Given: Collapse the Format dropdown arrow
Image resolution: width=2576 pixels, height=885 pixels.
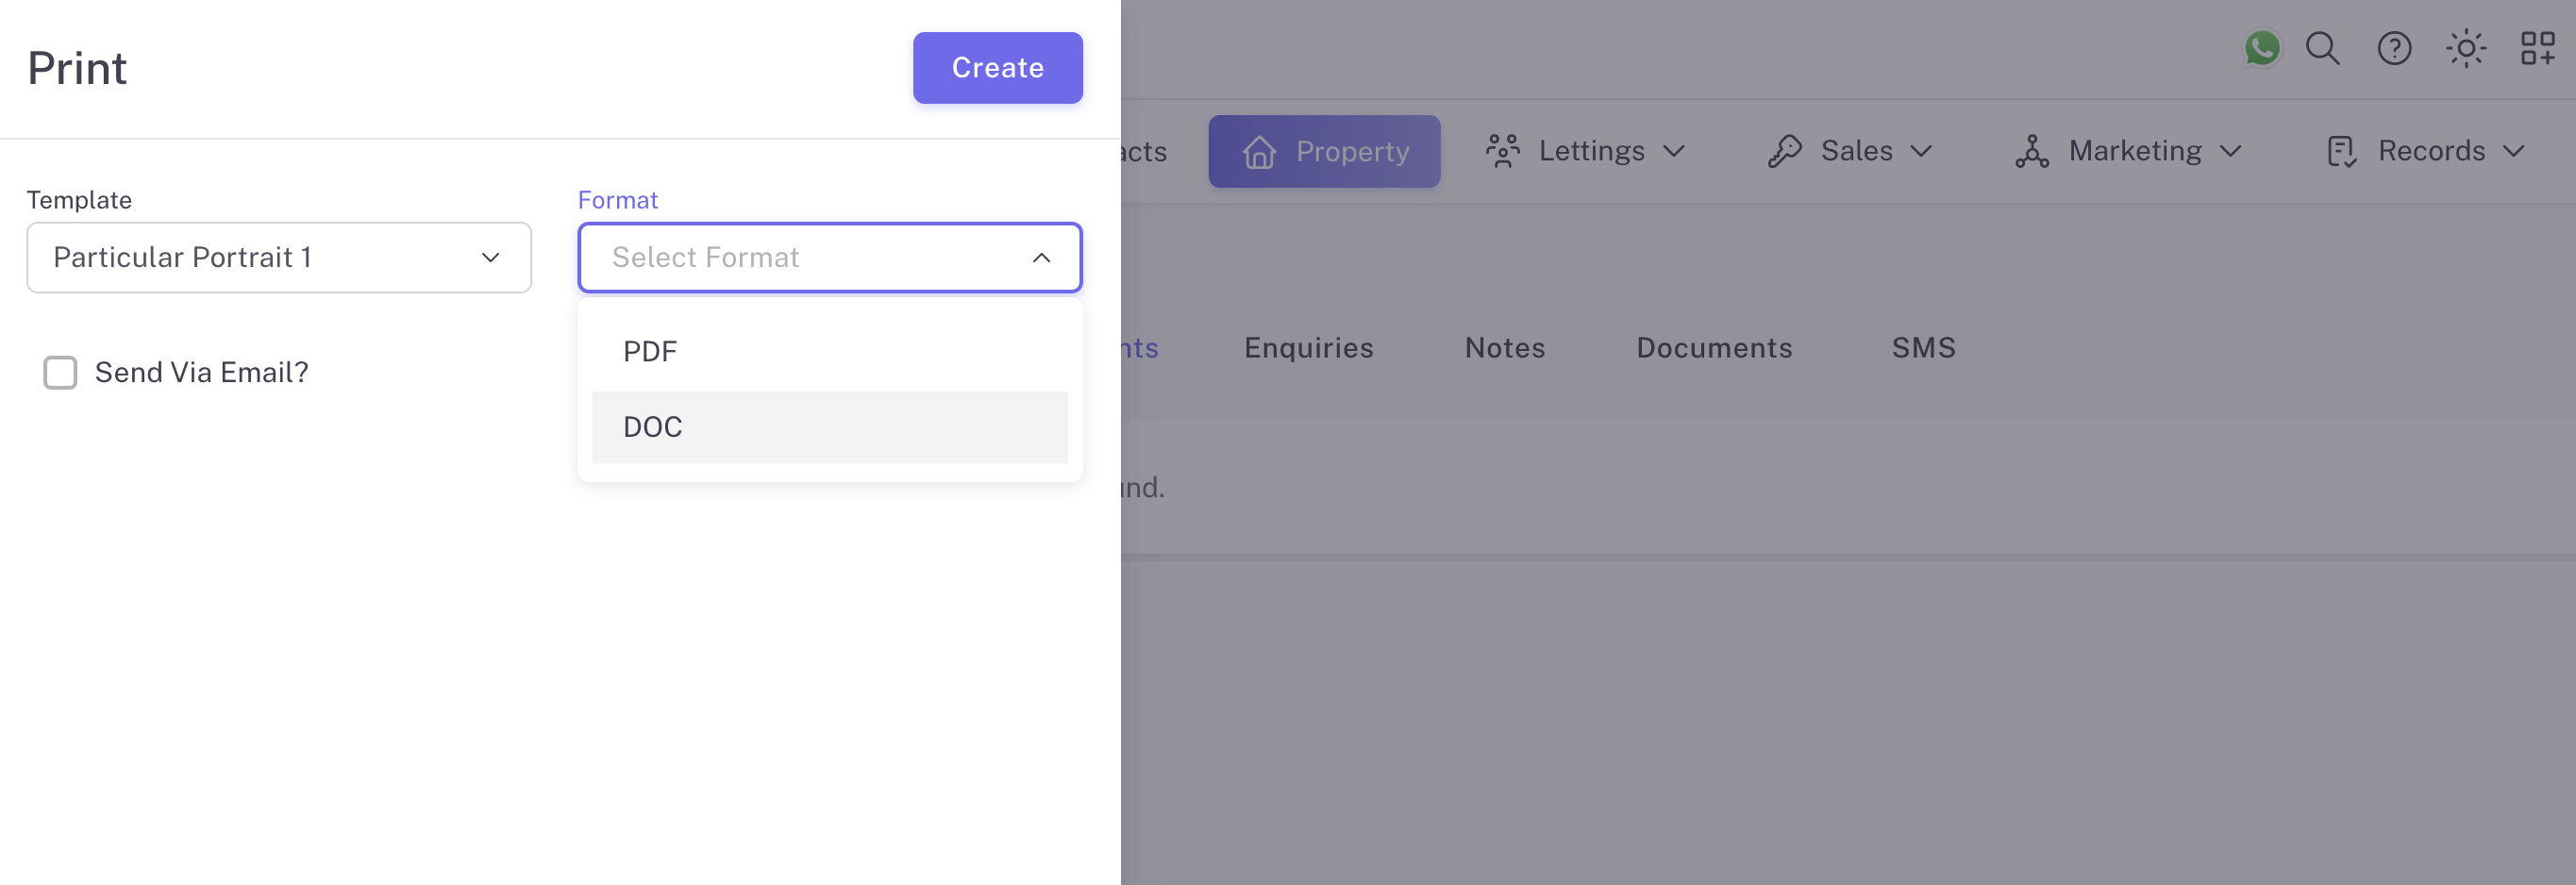Looking at the screenshot, I should tap(1041, 258).
